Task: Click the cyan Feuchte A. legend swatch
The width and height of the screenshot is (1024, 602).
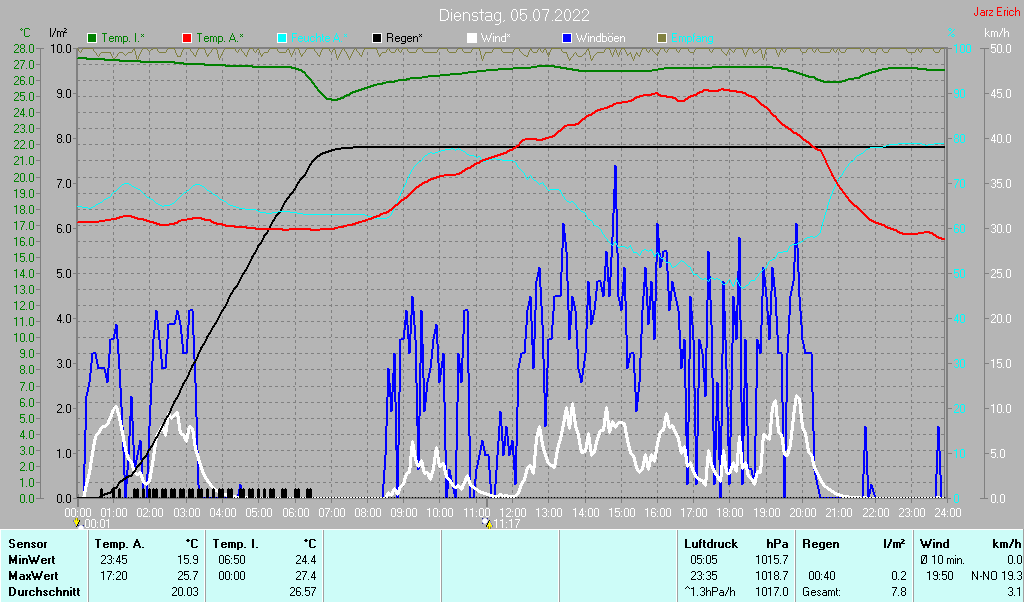Action: pyautogui.click(x=281, y=39)
